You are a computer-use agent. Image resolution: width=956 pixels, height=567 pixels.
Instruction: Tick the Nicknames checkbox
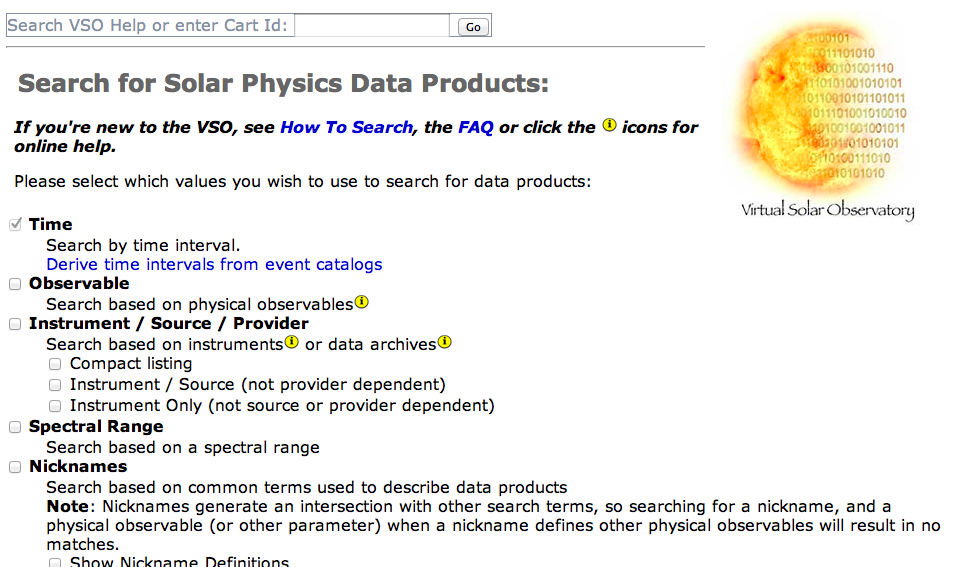[x=15, y=467]
